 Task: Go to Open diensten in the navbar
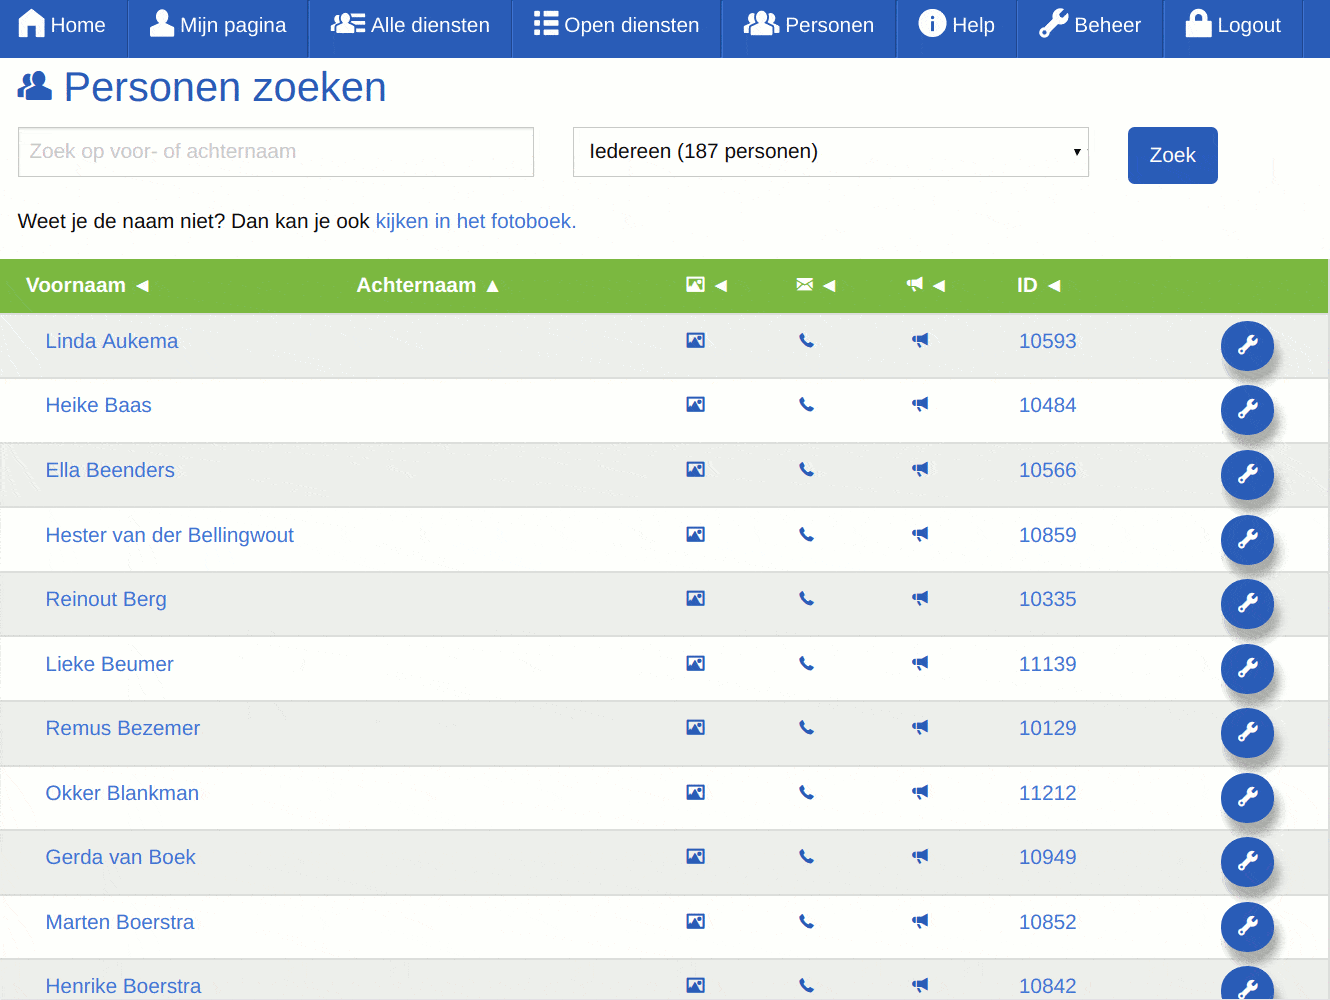[x=616, y=25]
